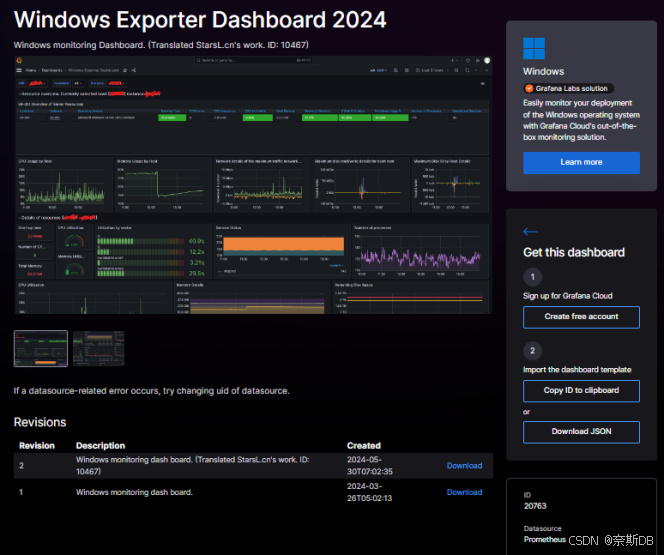The height and width of the screenshot is (555, 664).
Task: Click the Learn more button
Action: (581, 163)
